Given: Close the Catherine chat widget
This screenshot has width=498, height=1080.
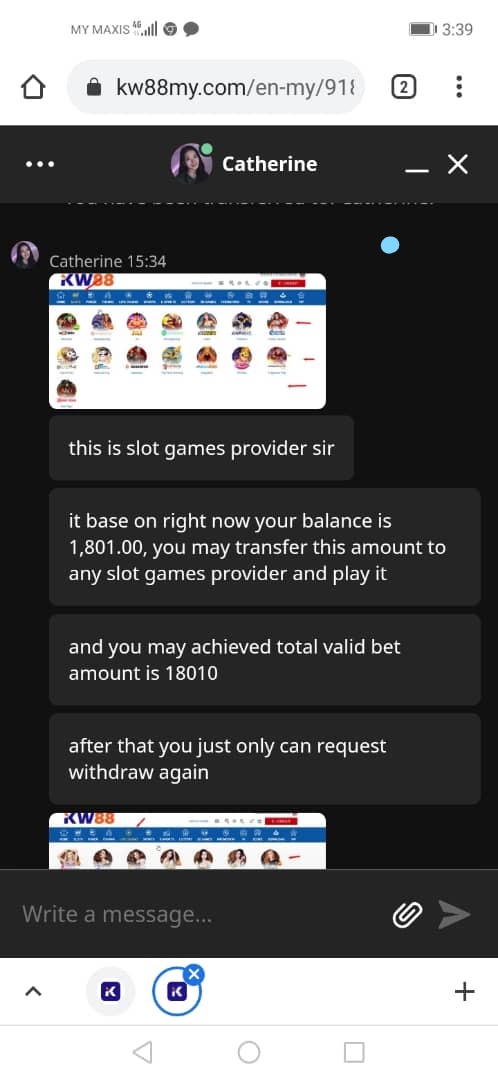Looking at the screenshot, I should click(x=458, y=164).
